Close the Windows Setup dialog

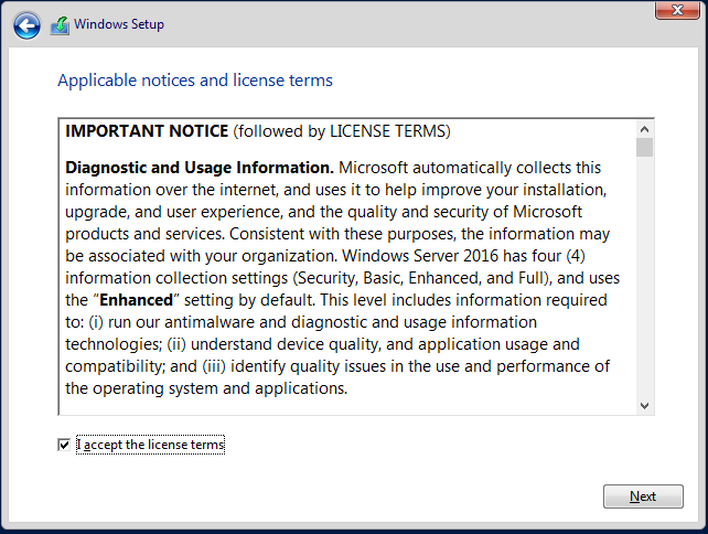click(x=677, y=10)
